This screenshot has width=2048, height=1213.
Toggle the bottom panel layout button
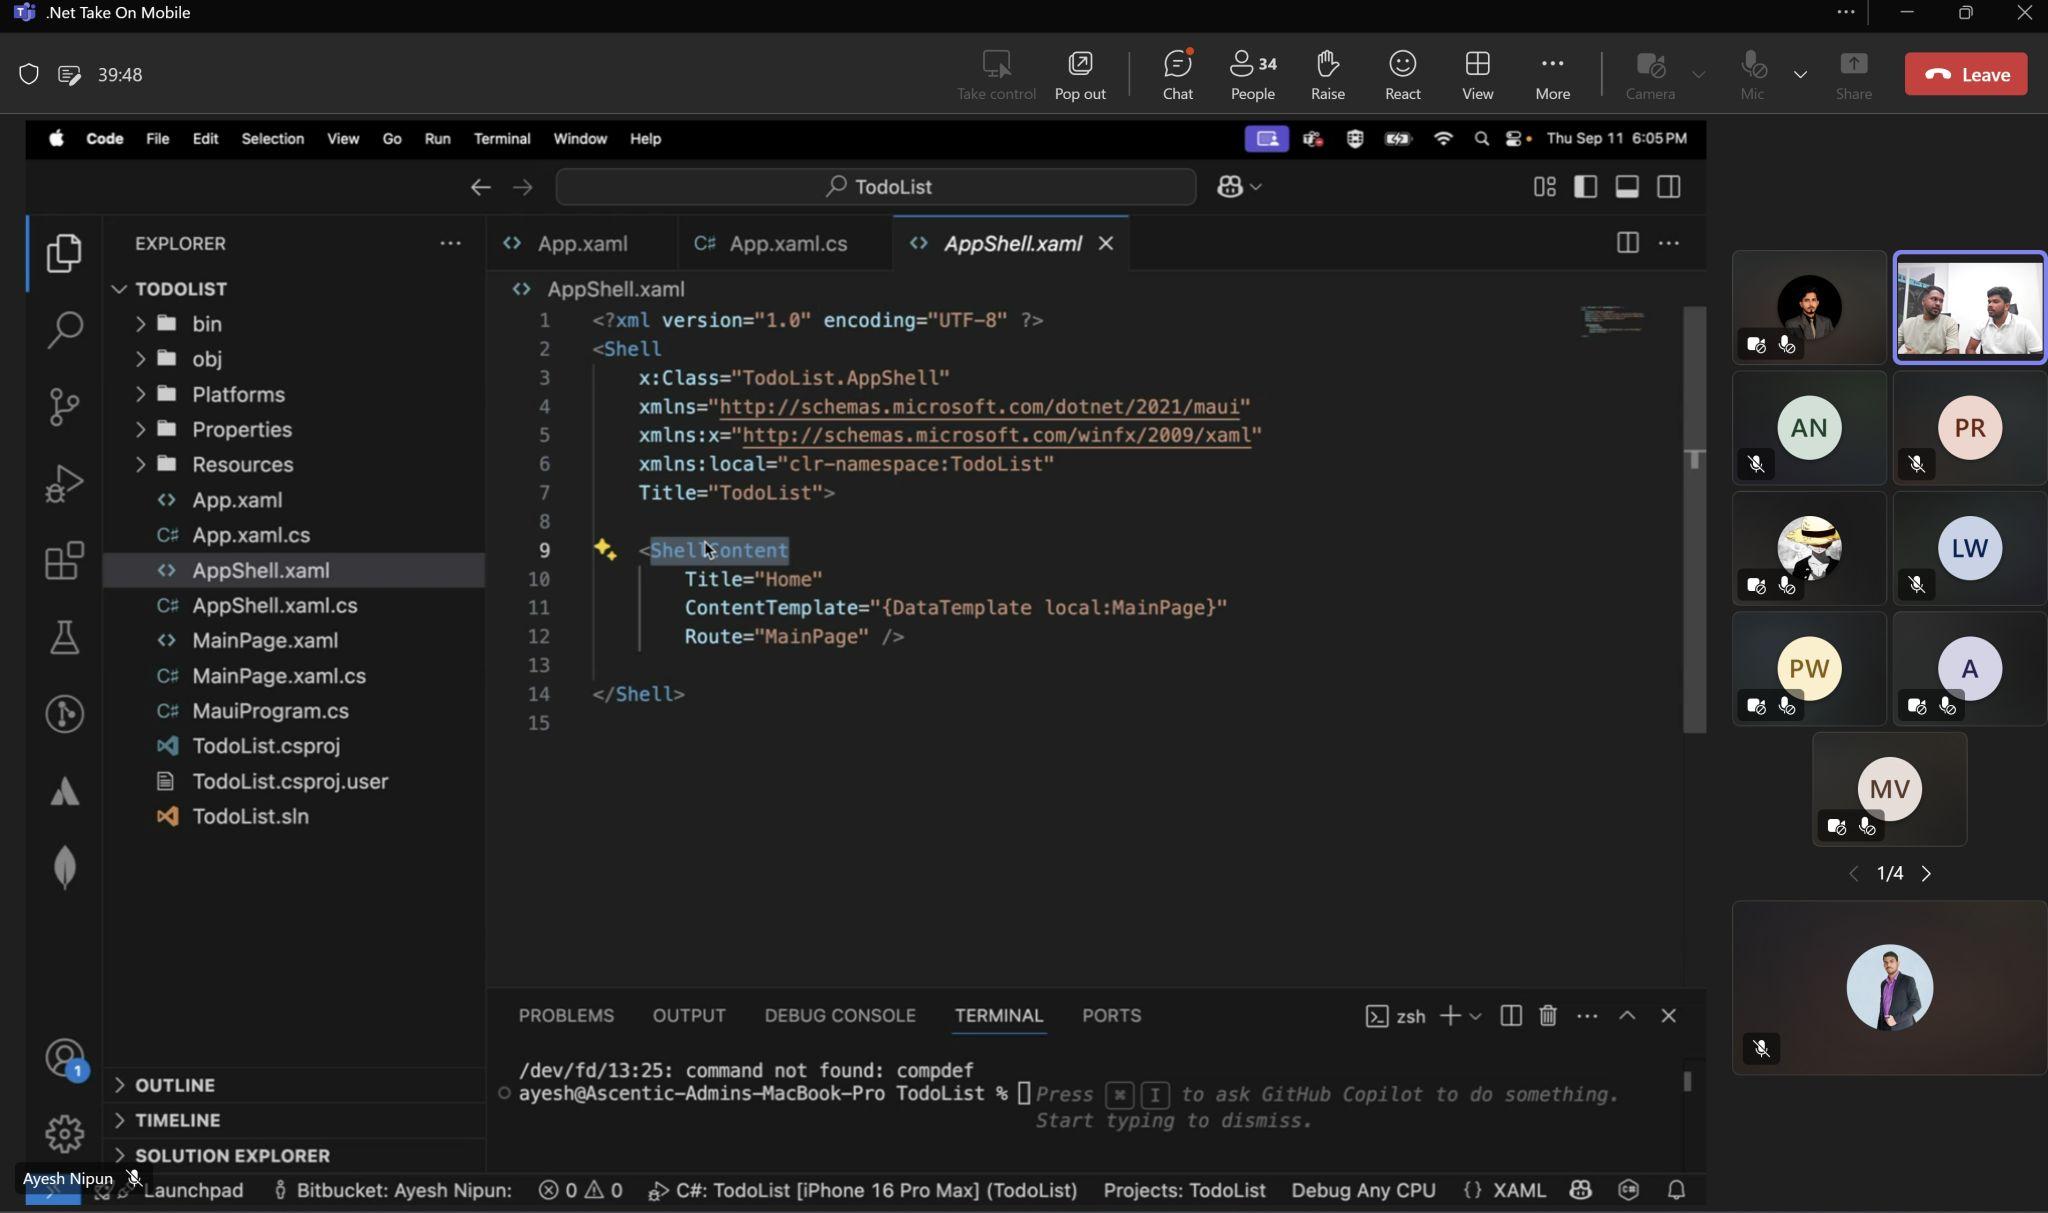click(1627, 187)
